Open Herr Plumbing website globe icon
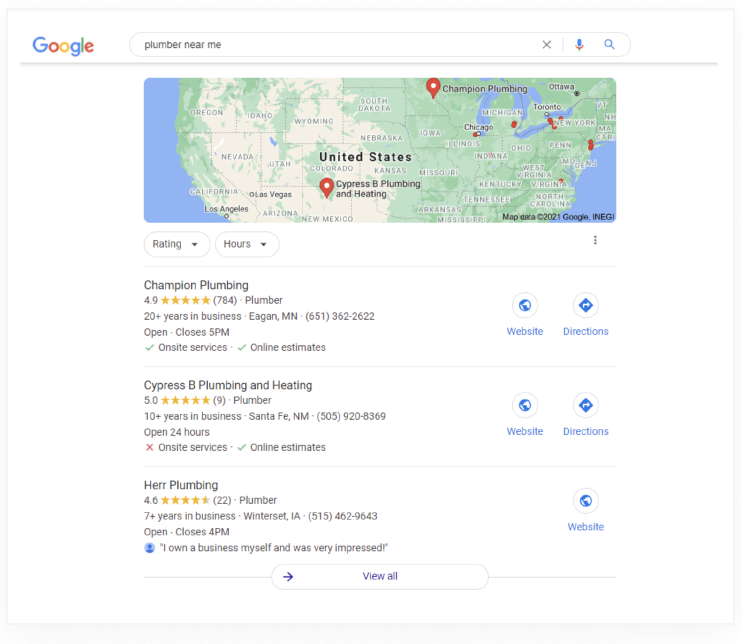The height and width of the screenshot is (644, 742). click(x=585, y=501)
